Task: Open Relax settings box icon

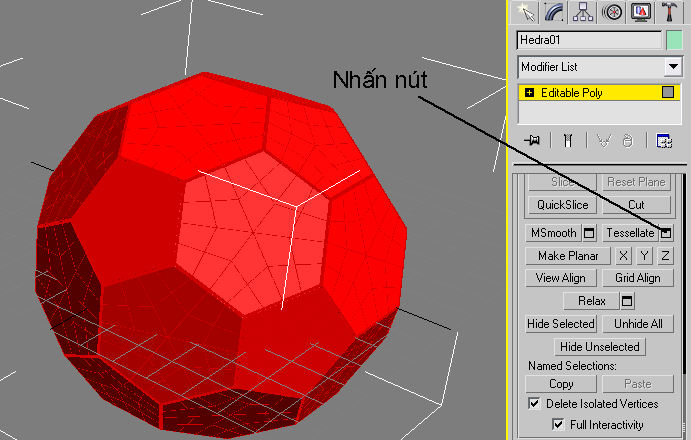Action: click(627, 301)
